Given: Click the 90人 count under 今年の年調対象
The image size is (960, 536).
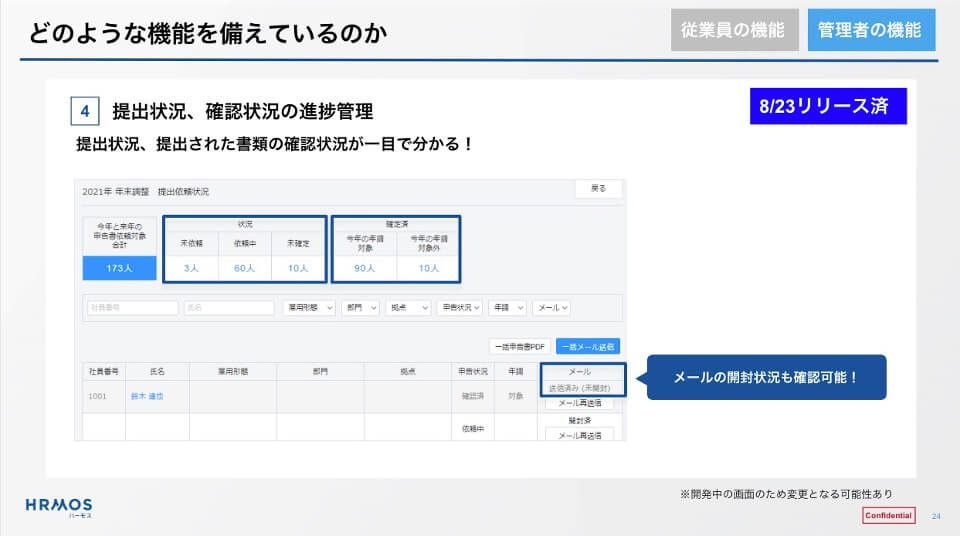Looking at the screenshot, I should coord(364,268).
